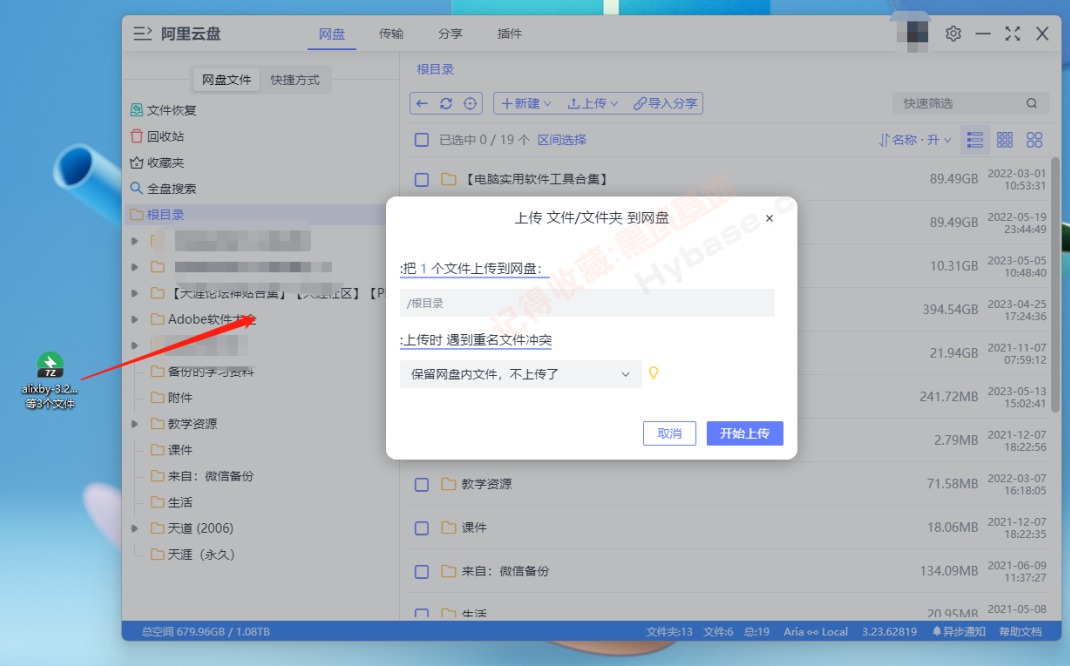Click the 【电脑实用软件工具合集】 folder icon
The image size is (1070, 666).
point(448,179)
